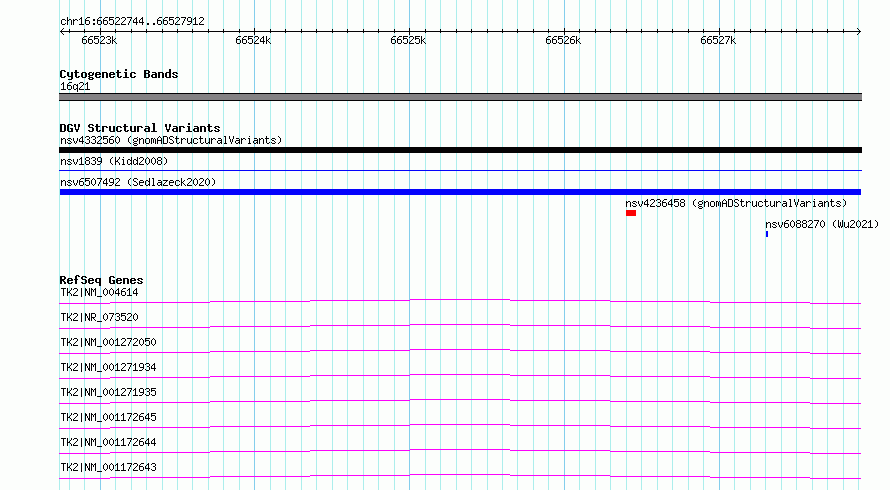Open the nsv6507492 (Sedlazeck2020) label
This screenshot has height=490, width=890.
pyautogui.click(x=138, y=182)
